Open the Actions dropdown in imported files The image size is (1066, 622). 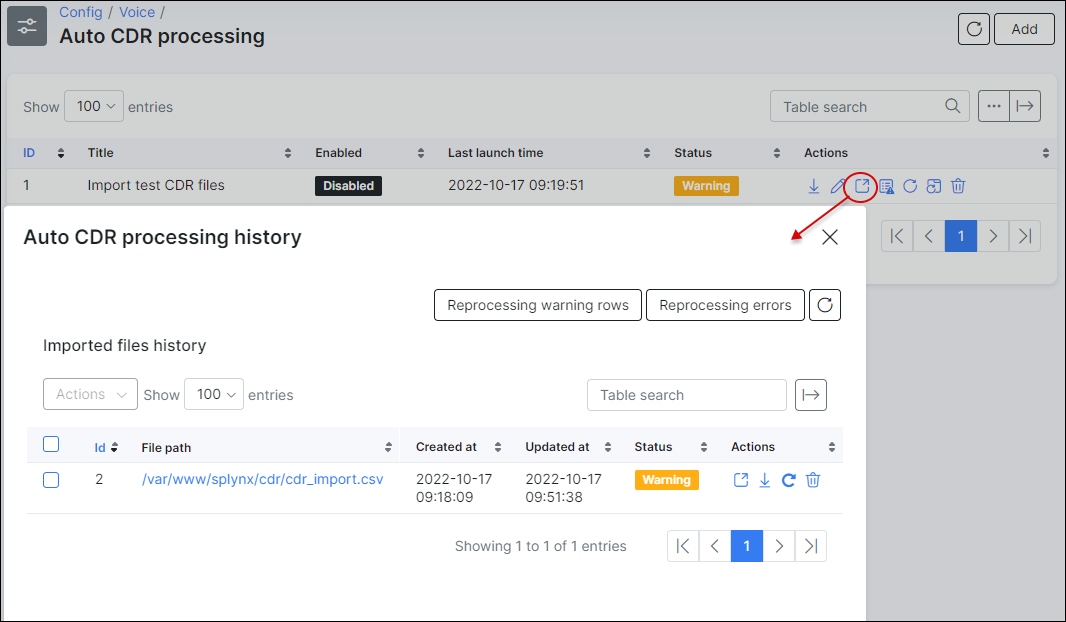coord(90,395)
